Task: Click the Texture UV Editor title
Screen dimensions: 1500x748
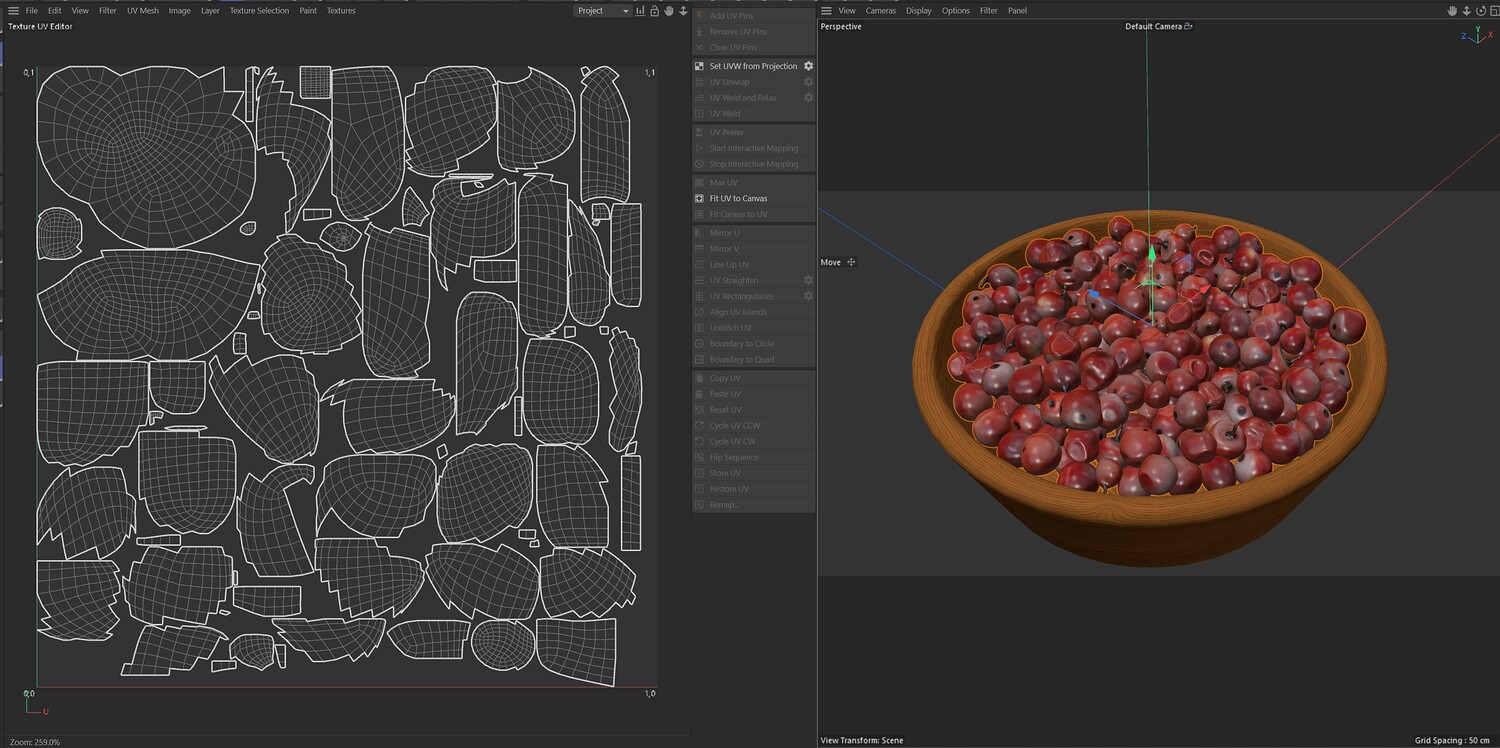Action: coord(40,27)
